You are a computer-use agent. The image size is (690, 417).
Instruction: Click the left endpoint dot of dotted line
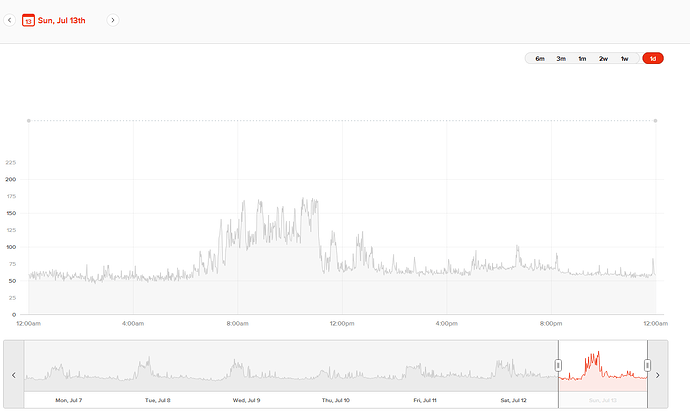pos(29,121)
